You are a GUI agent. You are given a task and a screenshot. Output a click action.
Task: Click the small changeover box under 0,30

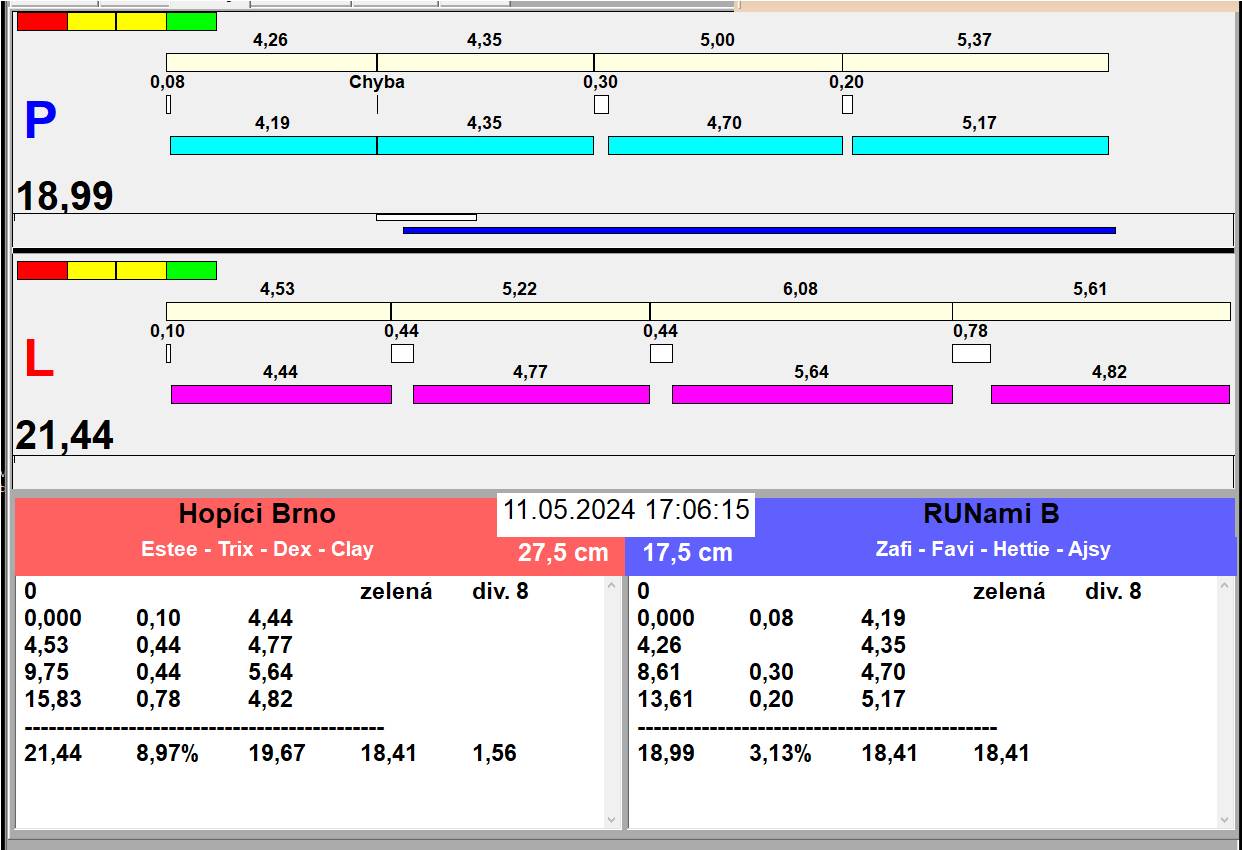[x=601, y=104]
